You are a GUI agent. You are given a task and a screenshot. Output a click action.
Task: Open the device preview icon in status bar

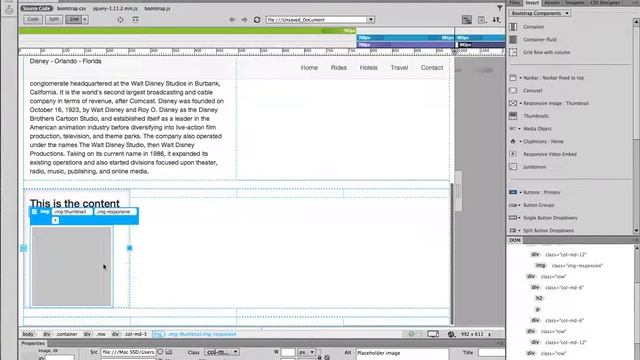pos(433,334)
